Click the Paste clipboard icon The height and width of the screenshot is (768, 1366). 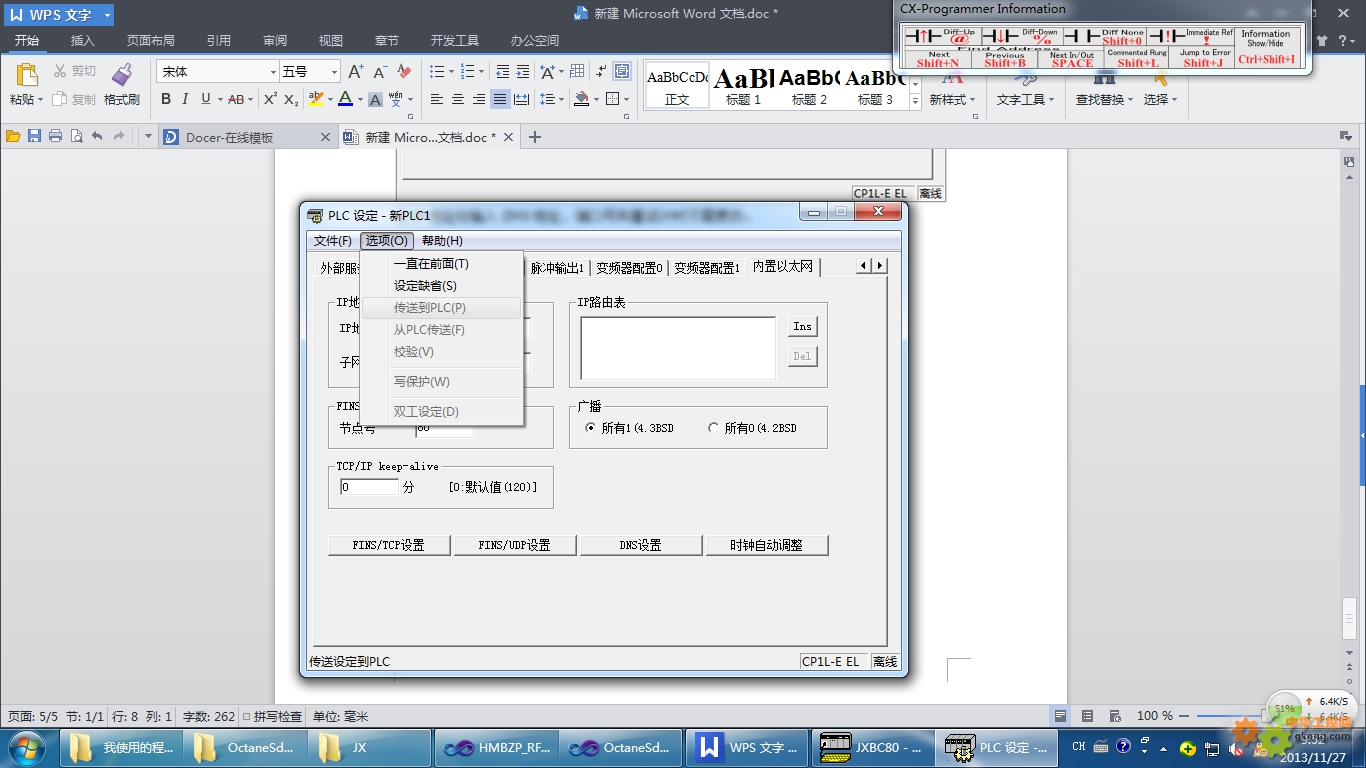point(27,75)
